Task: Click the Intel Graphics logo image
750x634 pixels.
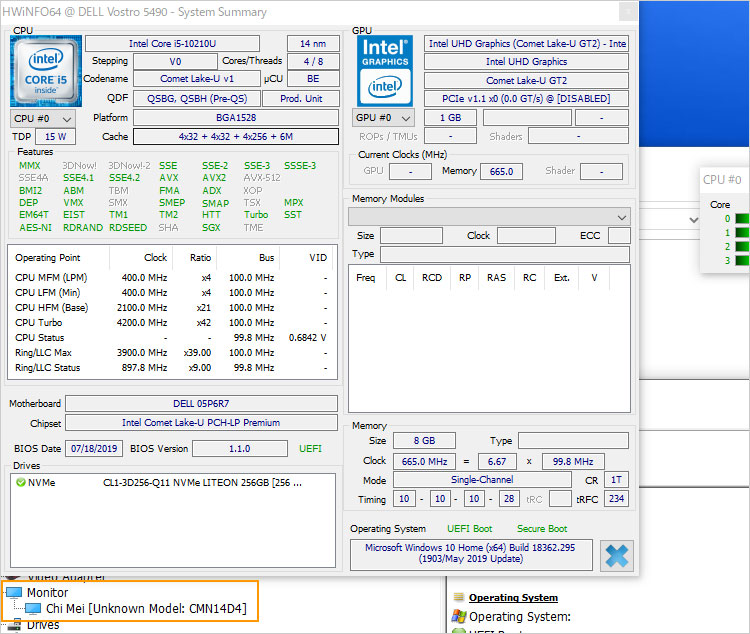Action: point(385,71)
